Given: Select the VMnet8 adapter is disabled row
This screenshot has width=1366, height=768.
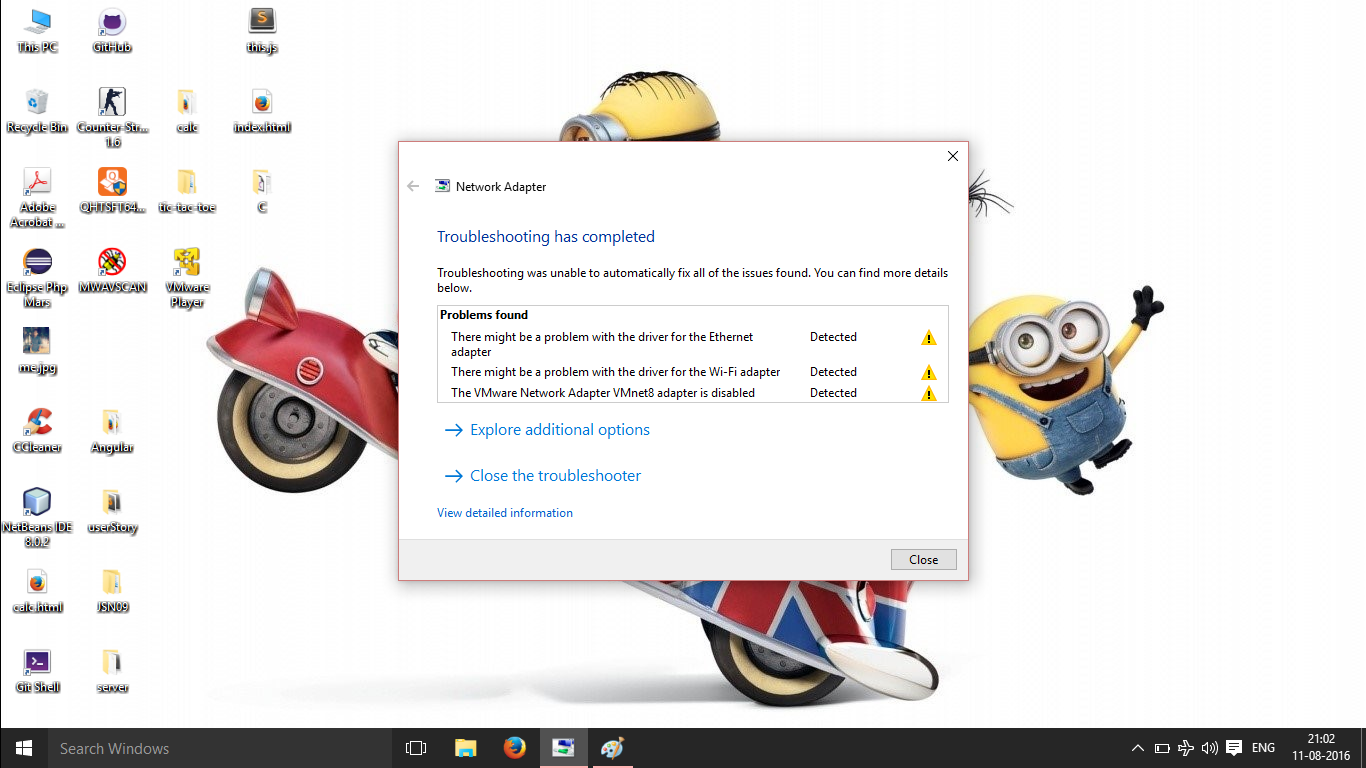Looking at the screenshot, I should click(693, 393).
